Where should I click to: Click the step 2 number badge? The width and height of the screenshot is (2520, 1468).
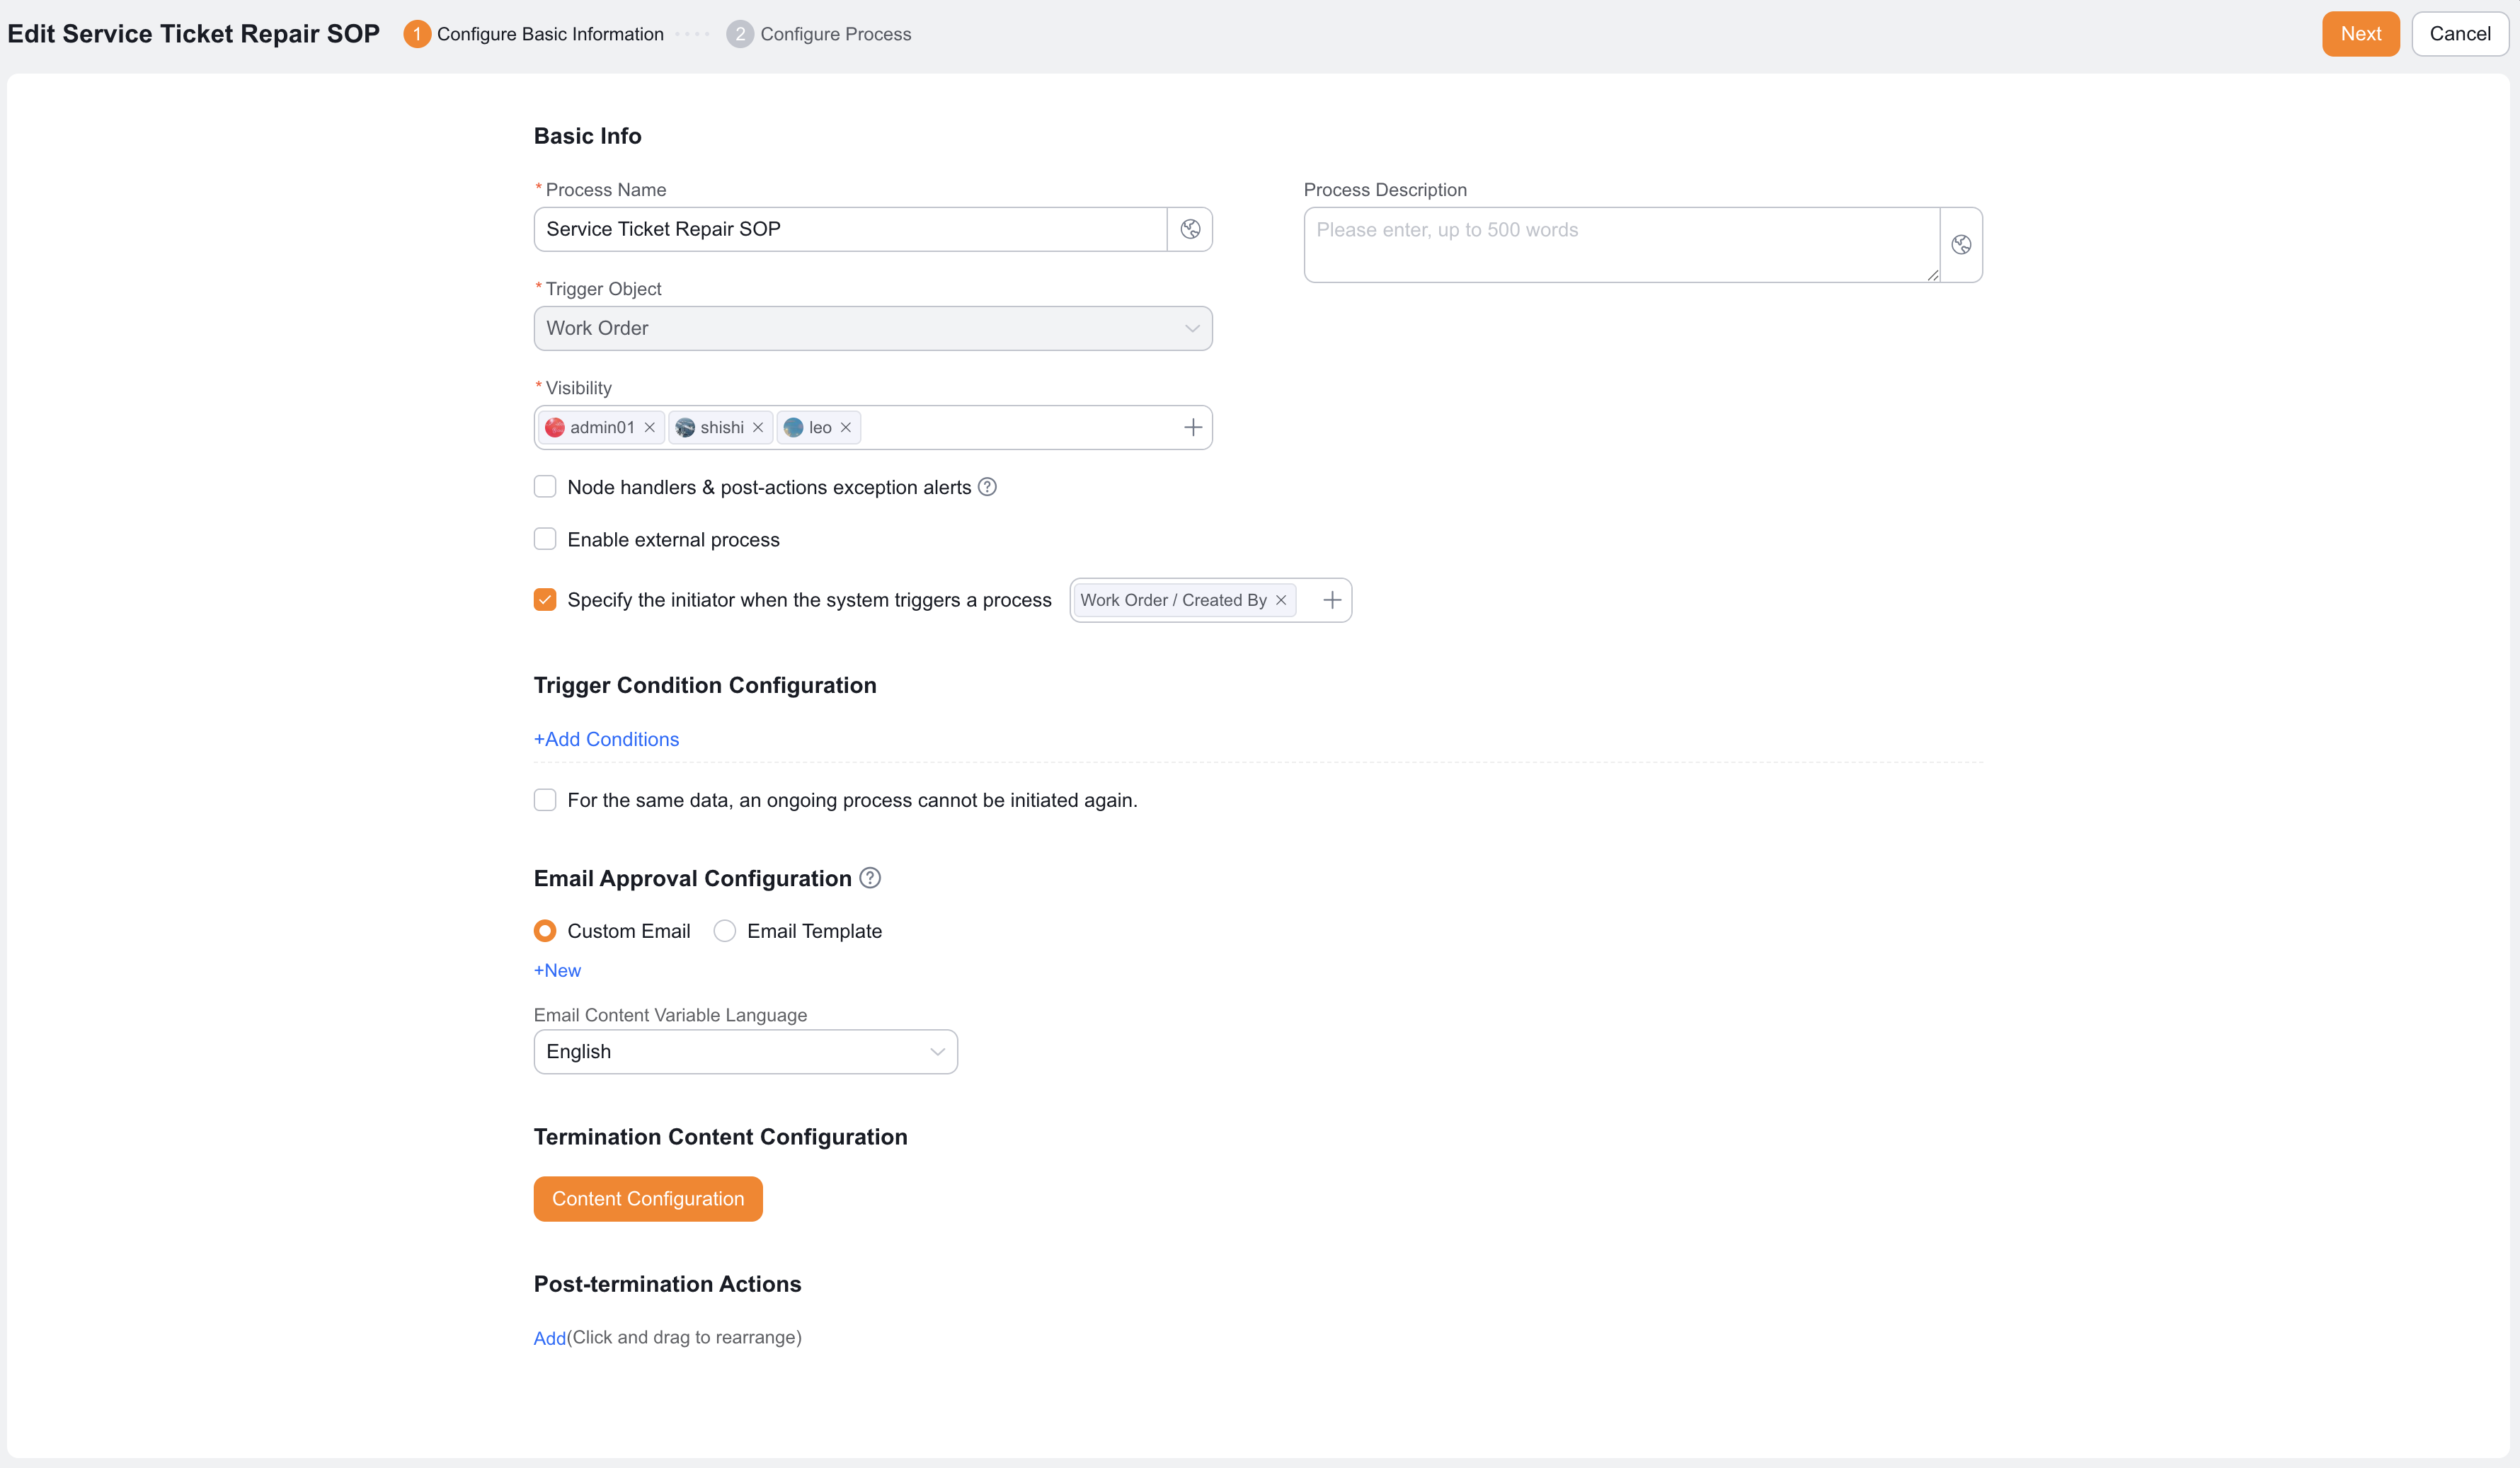tap(740, 34)
